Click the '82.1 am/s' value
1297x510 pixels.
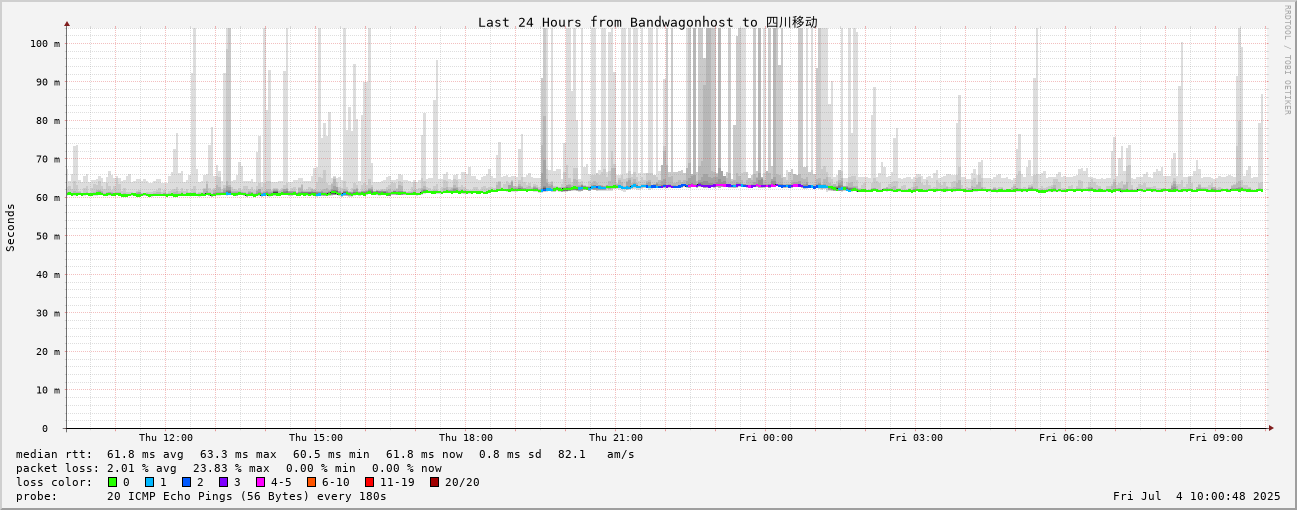tap(596, 454)
